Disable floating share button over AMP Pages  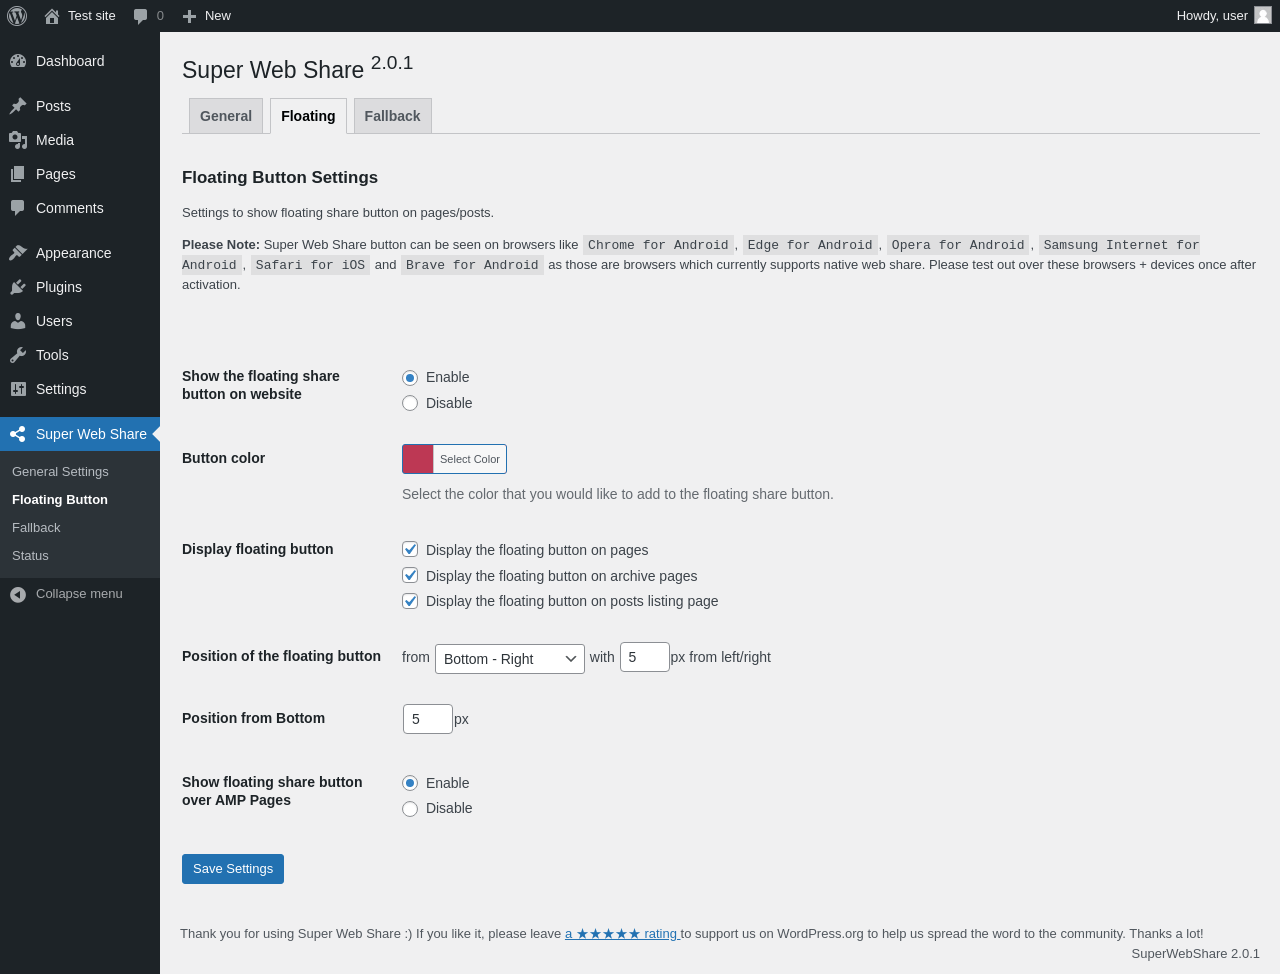(410, 809)
